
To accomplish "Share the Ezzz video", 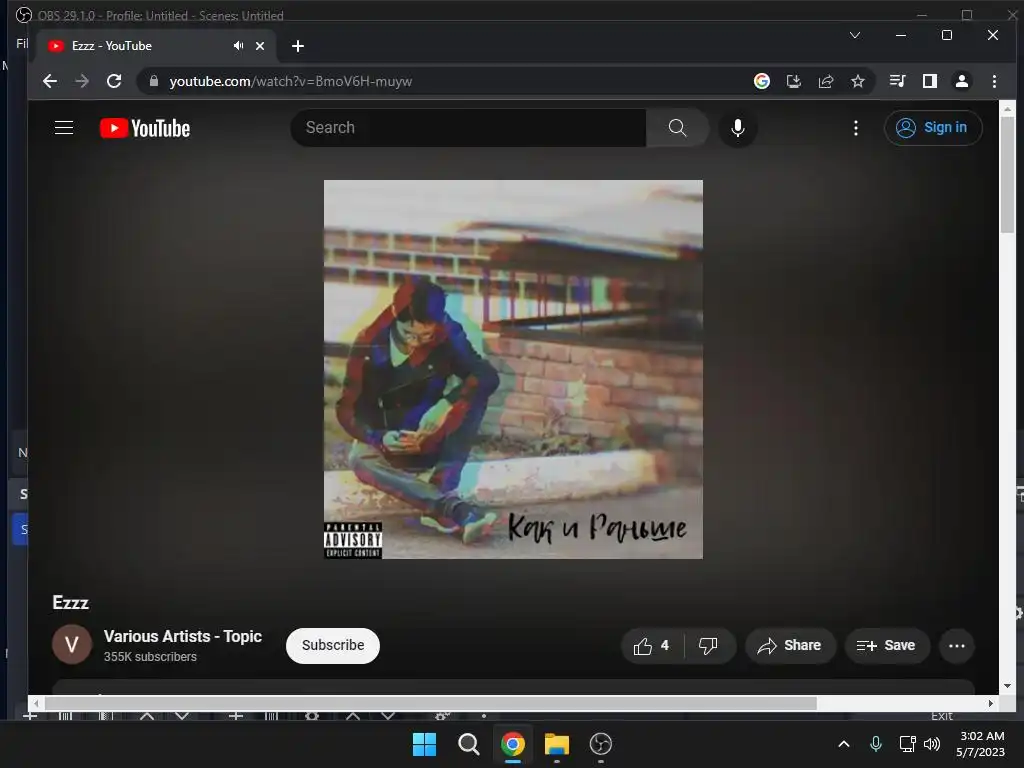I will pyautogui.click(x=790, y=646).
